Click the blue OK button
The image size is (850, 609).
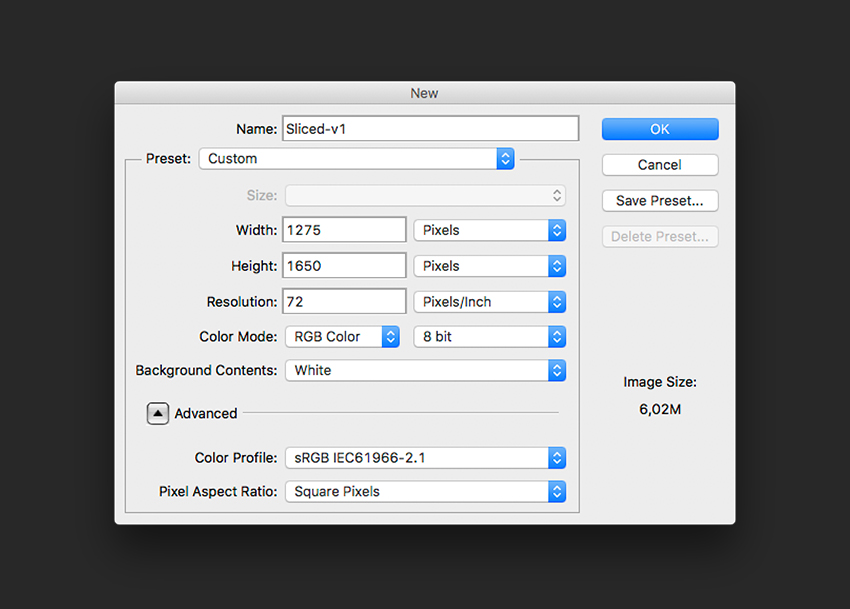pos(660,129)
